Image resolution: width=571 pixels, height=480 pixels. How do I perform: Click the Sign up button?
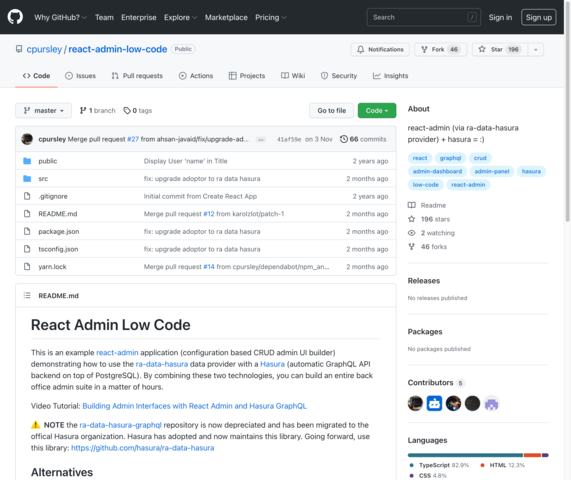539,17
